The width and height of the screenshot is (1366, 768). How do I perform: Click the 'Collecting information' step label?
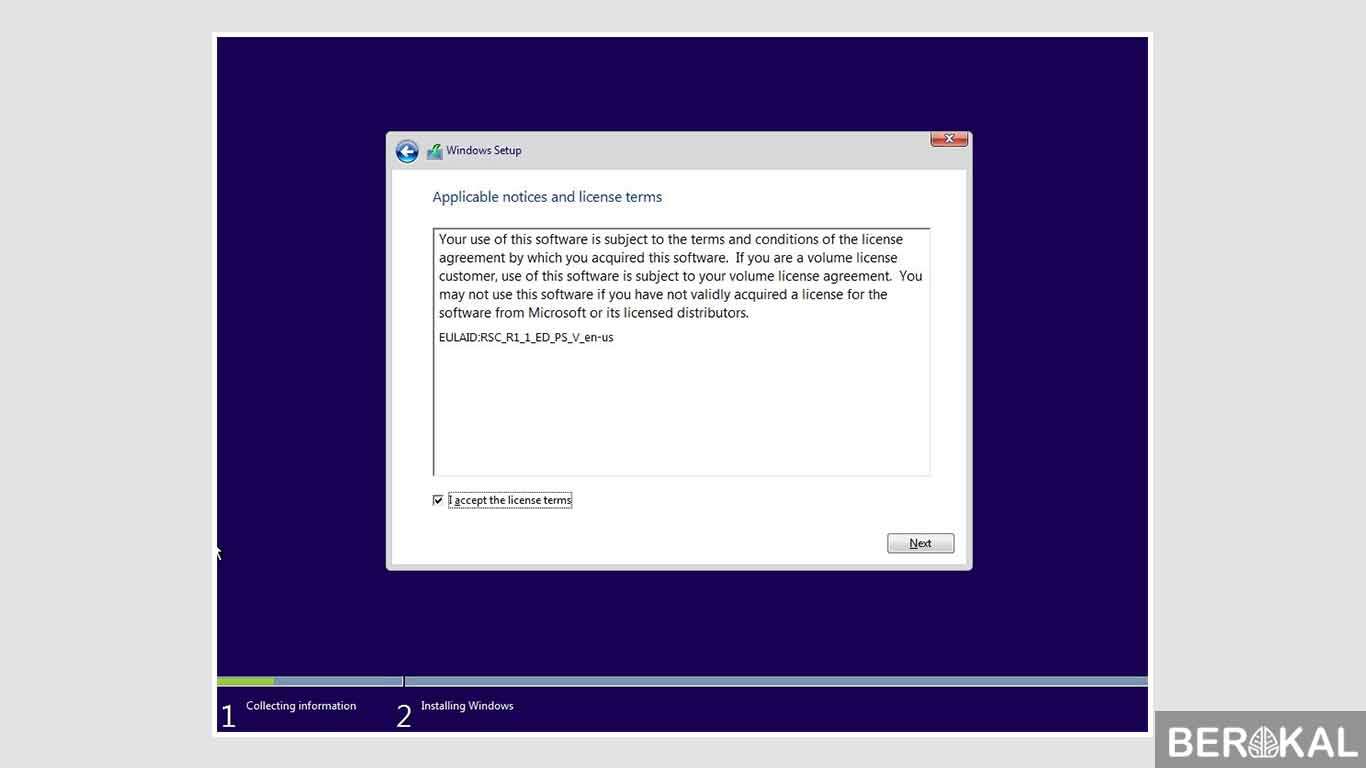pos(301,706)
